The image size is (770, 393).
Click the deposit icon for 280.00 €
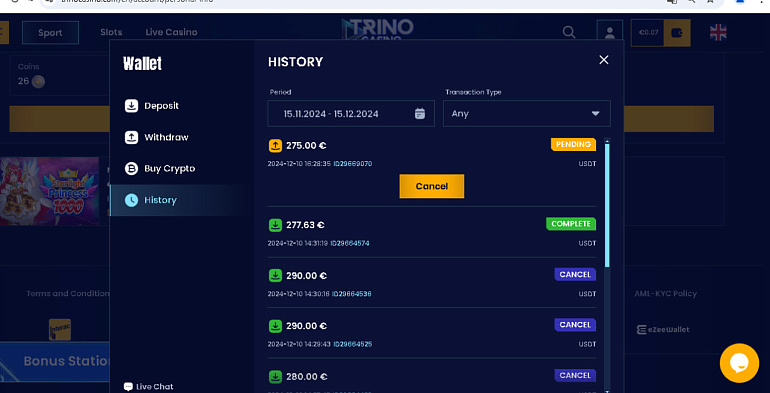275,377
